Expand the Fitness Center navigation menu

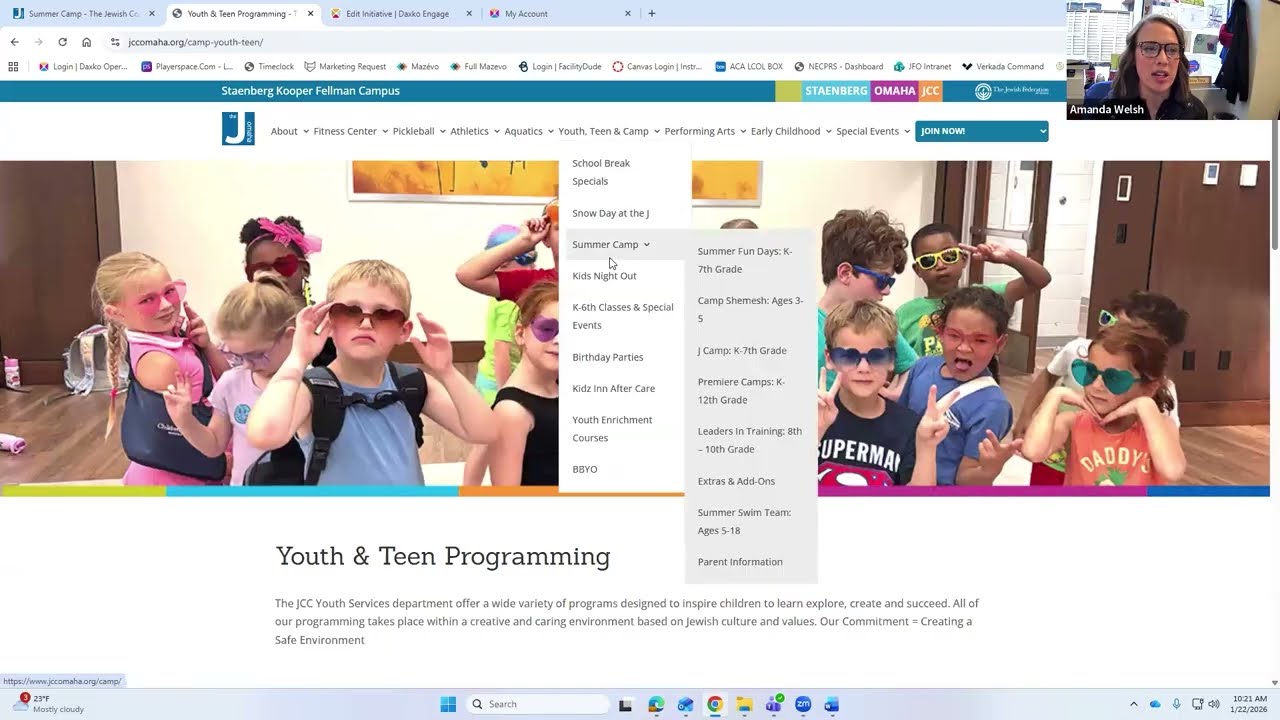point(349,131)
